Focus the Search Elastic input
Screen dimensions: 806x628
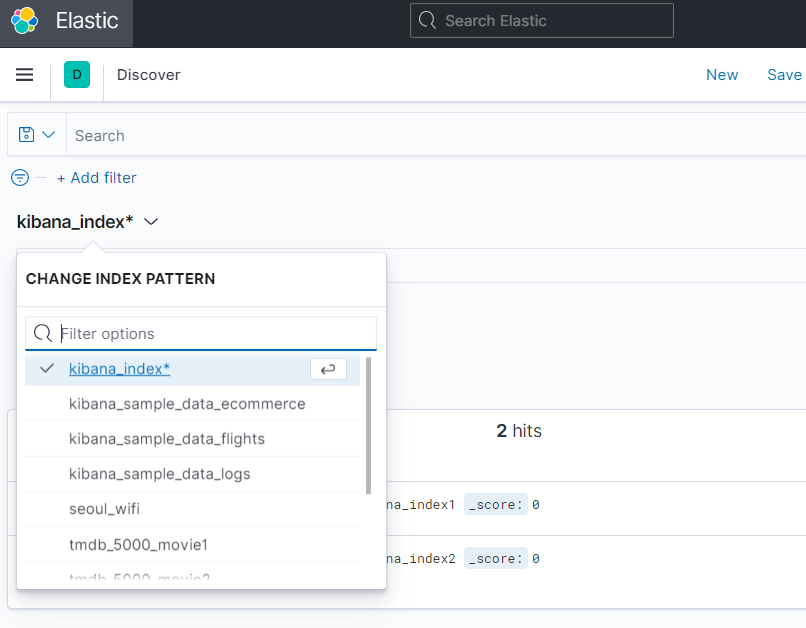pos(542,21)
